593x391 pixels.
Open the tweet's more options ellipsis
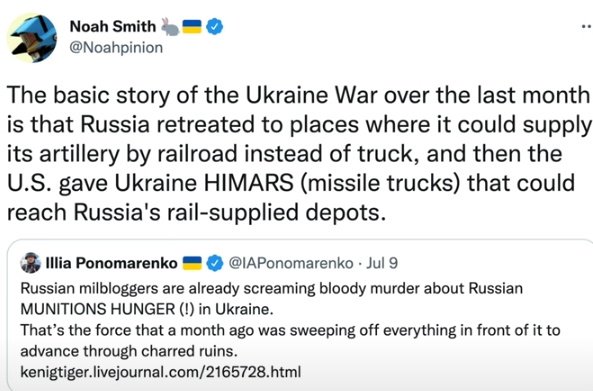click(x=586, y=26)
